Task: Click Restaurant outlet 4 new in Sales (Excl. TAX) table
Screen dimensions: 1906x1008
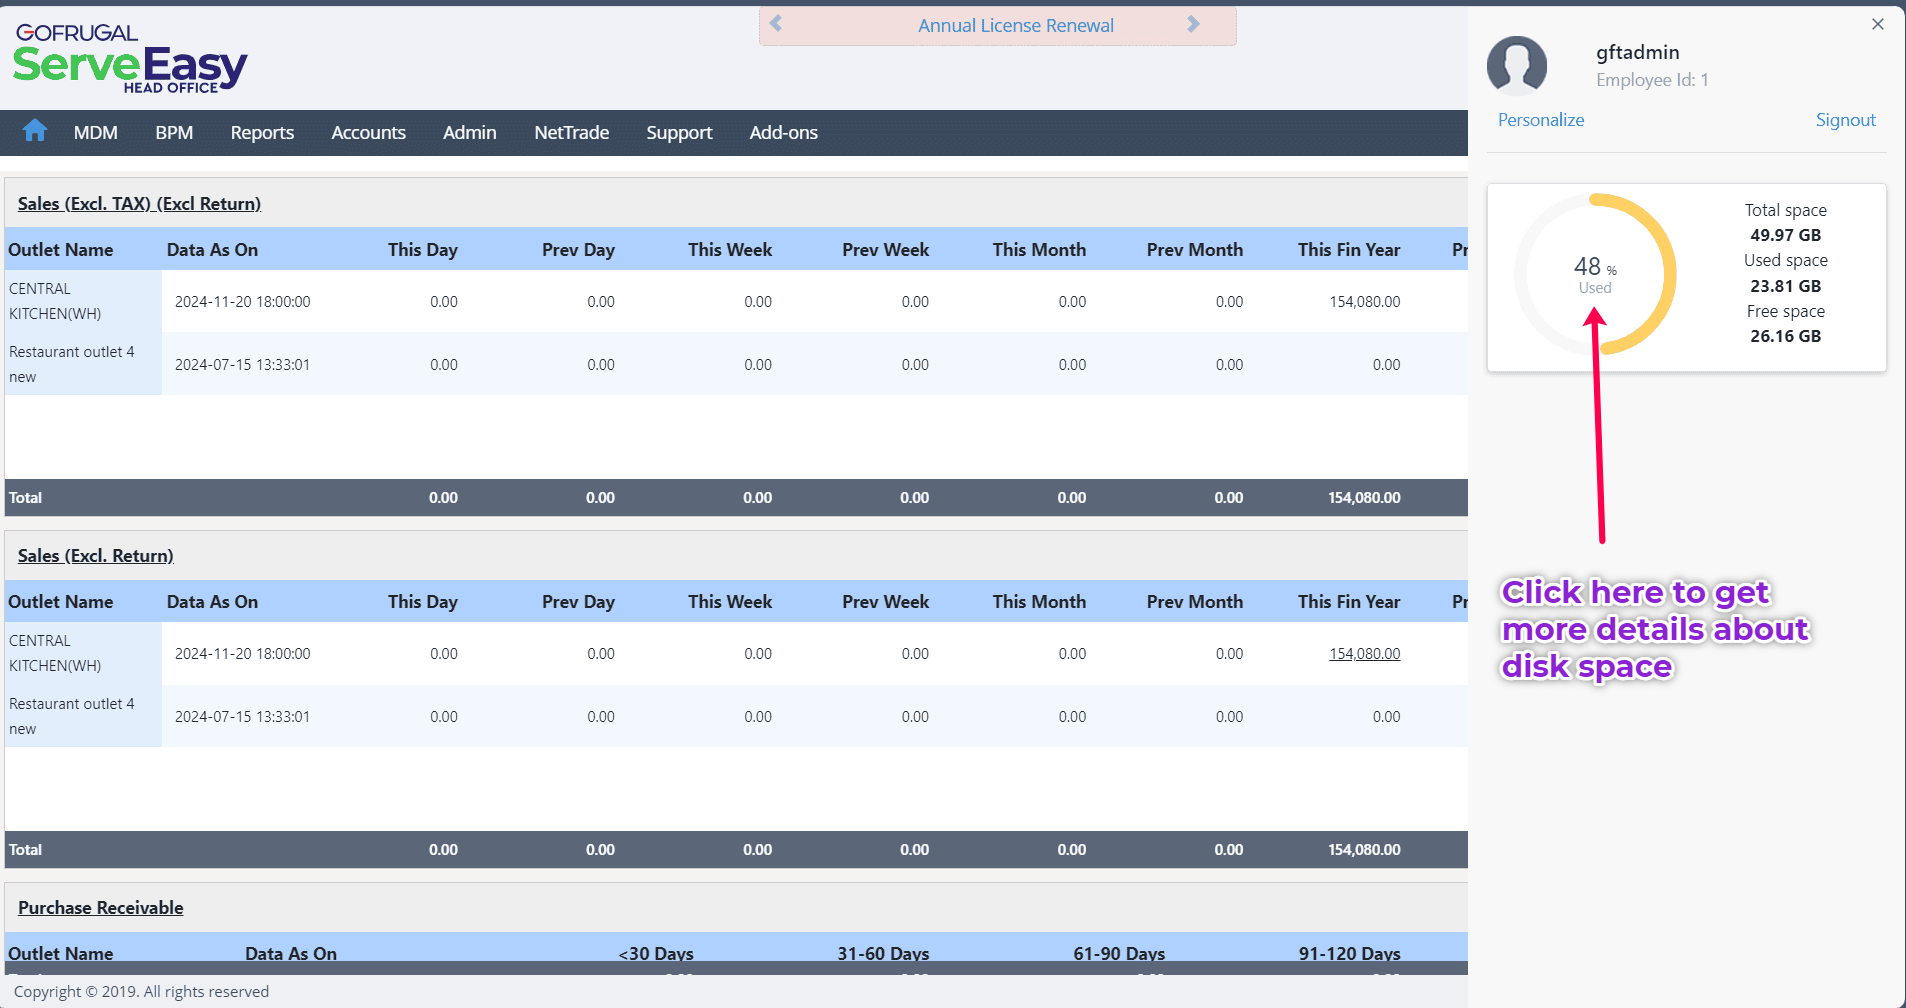Action: (x=72, y=364)
